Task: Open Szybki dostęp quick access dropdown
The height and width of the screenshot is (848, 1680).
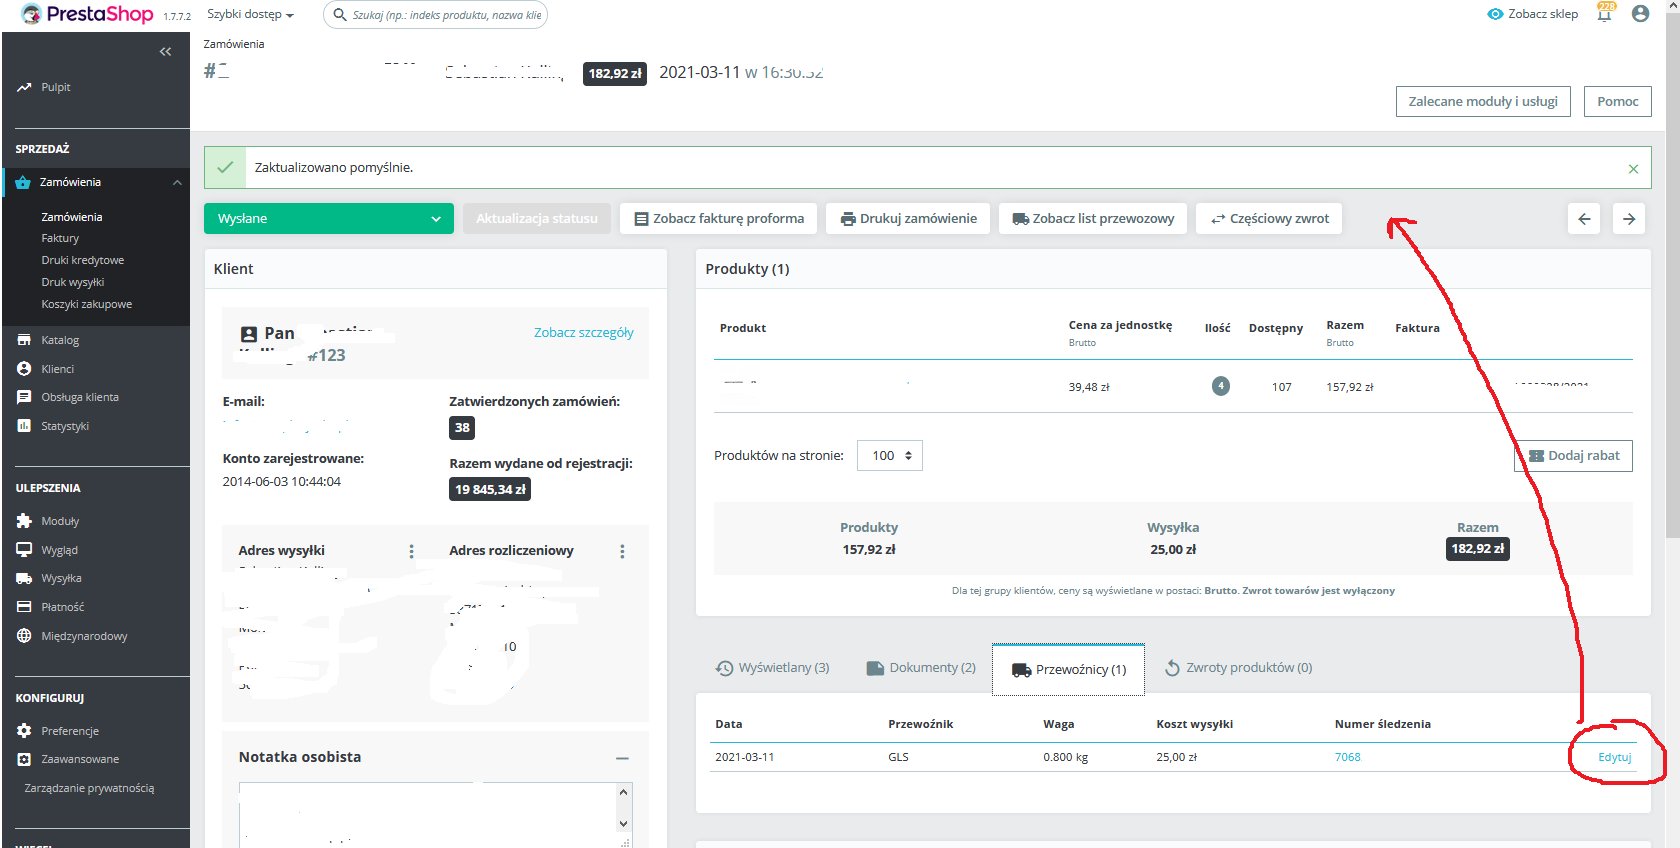Action: (250, 15)
